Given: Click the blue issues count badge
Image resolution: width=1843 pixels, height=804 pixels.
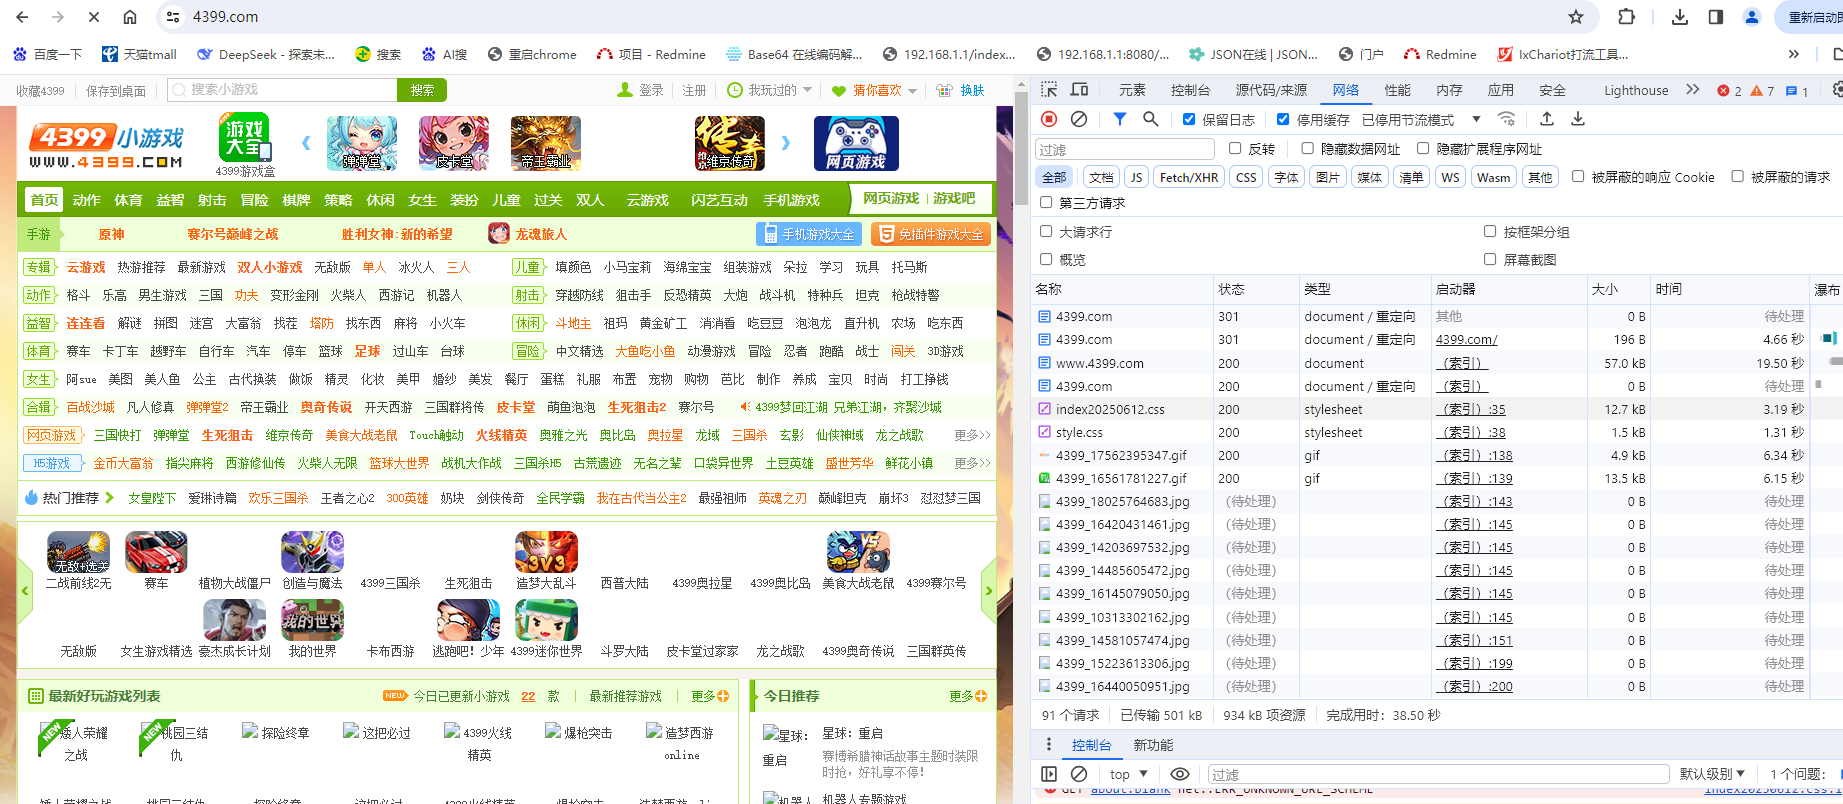Looking at the screenshot, I should tap(1796, 91).
